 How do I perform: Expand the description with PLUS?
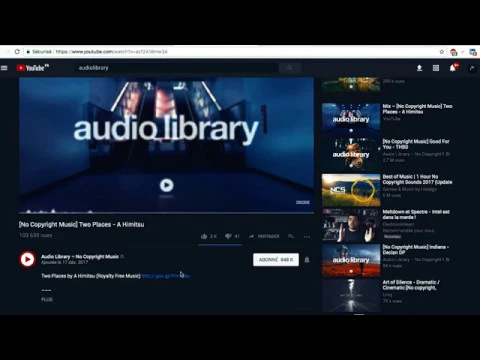(x=47, y=299)
